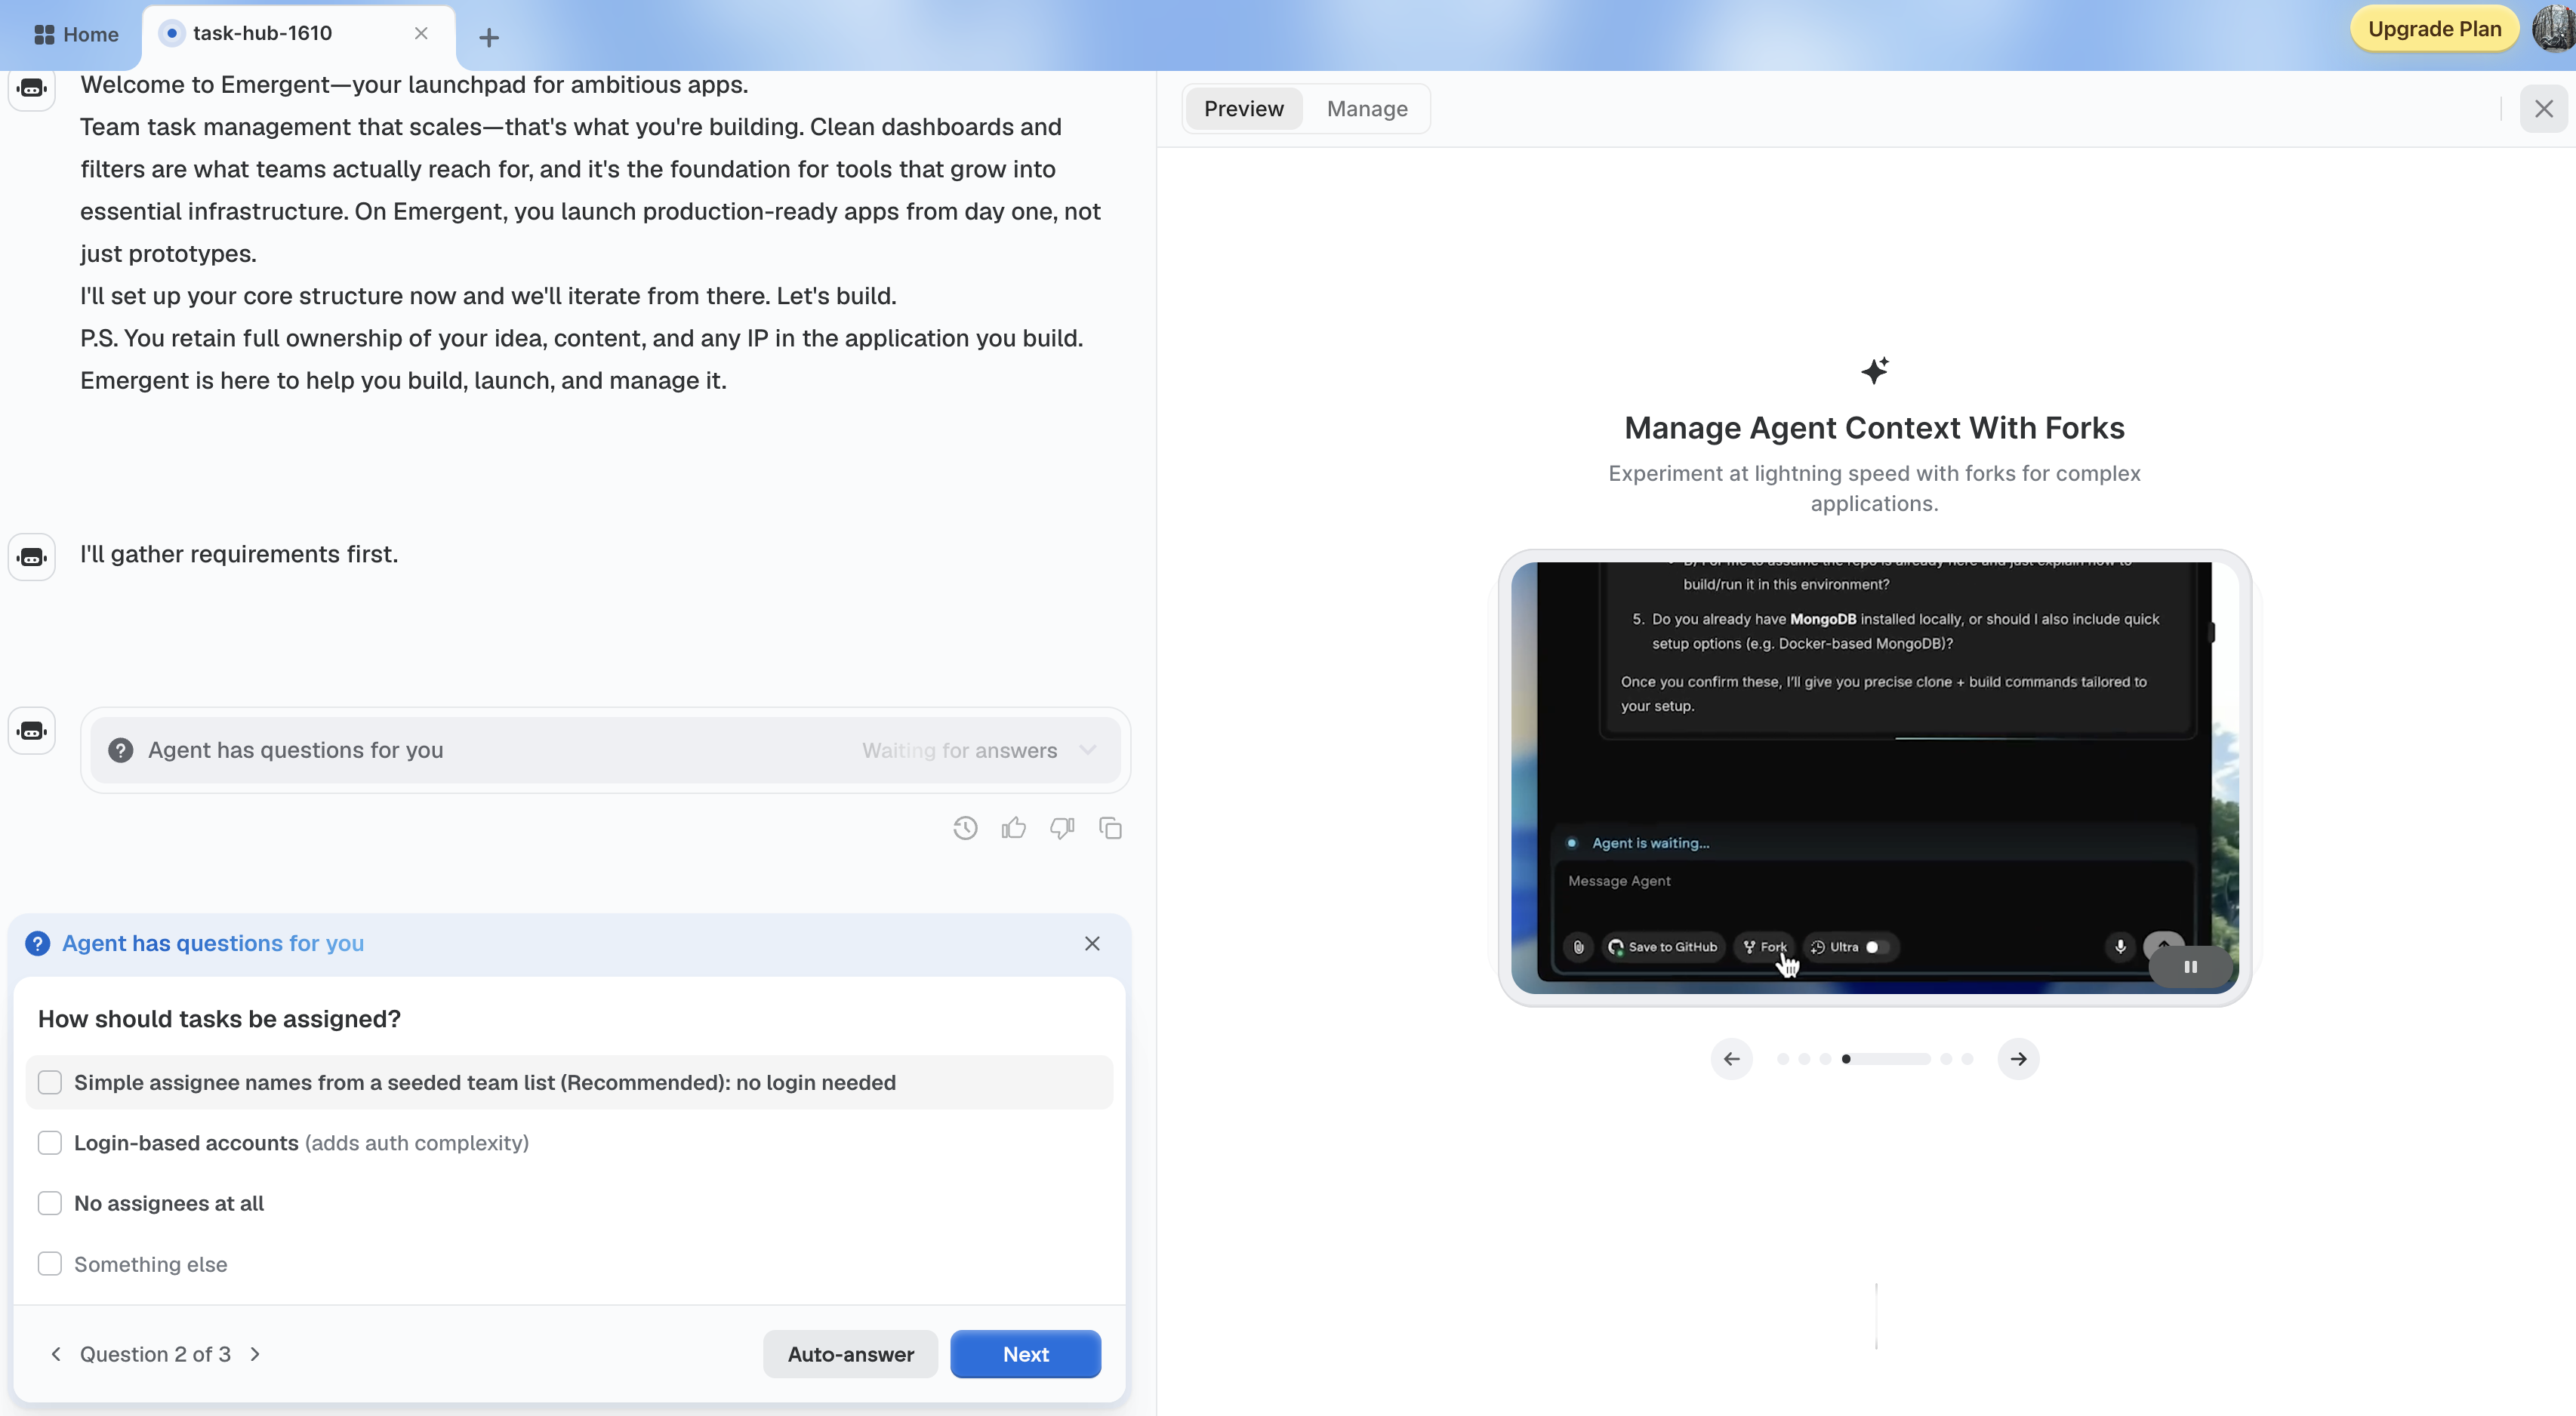
Task: Pause the tutorial video
Action: click(2190, 967)
